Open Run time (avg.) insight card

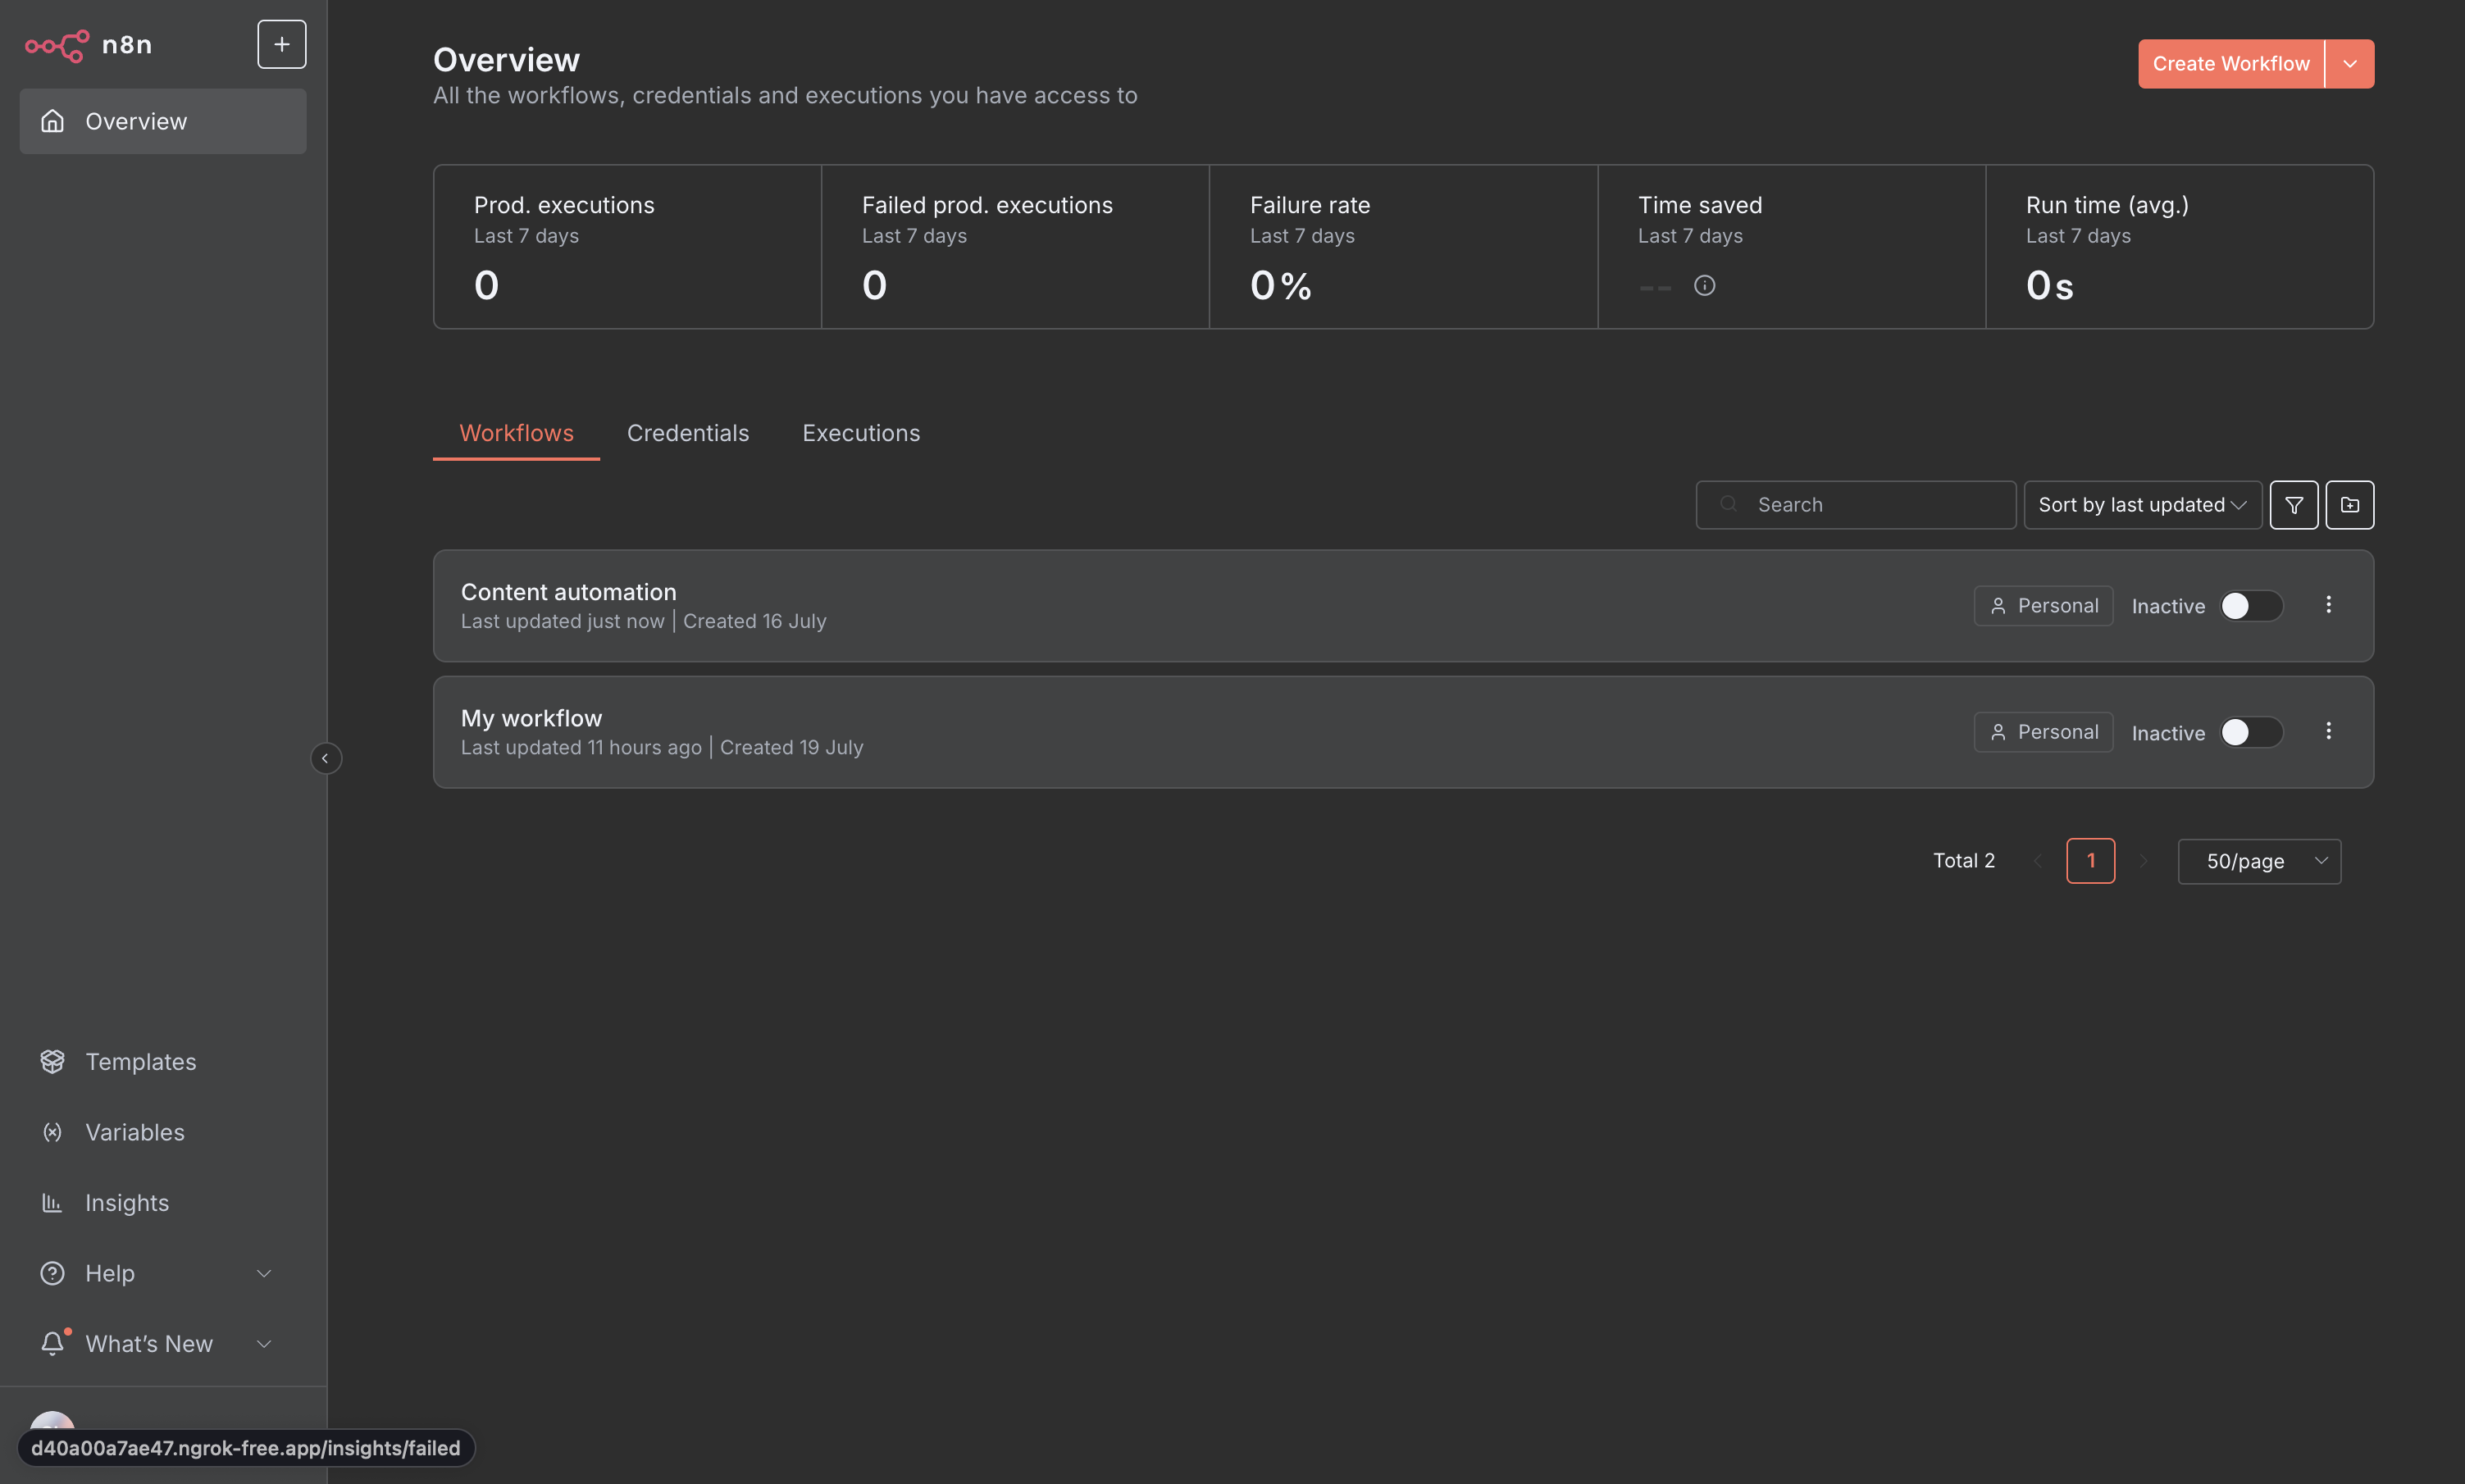pos(2180,247)
